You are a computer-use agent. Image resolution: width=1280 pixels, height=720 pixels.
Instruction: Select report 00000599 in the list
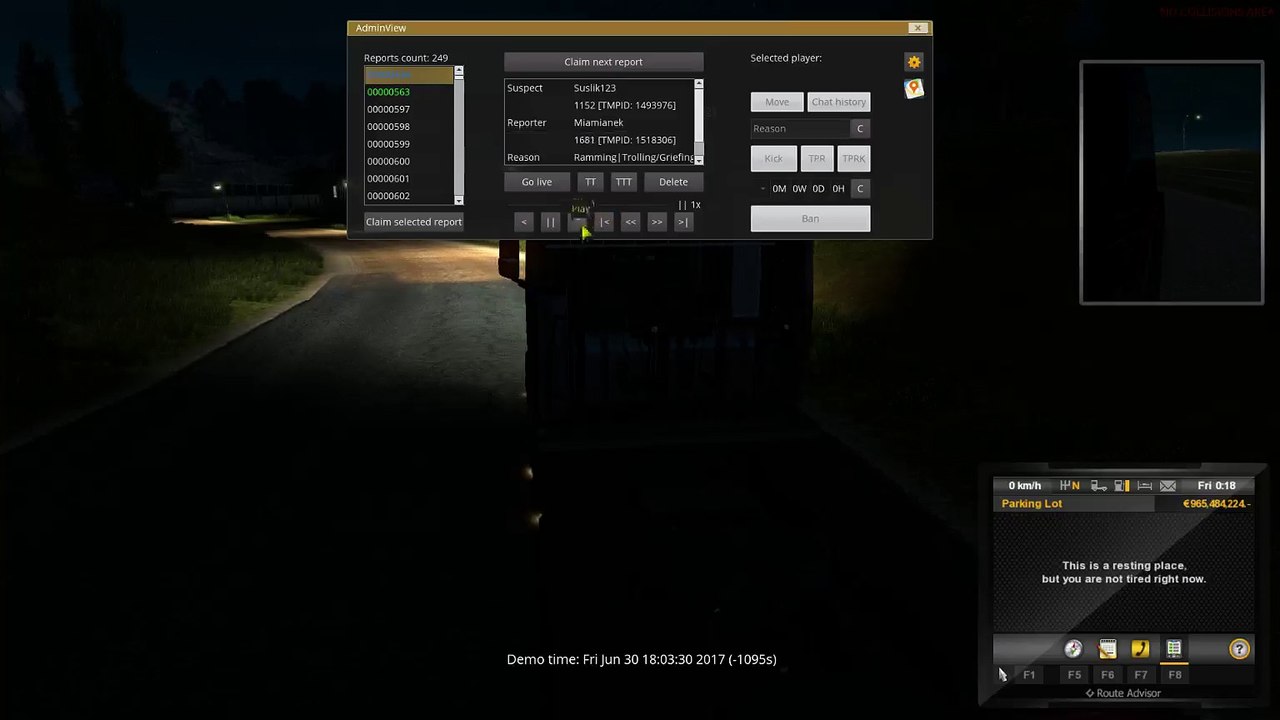pyautogui.click(x=408, y=144)
